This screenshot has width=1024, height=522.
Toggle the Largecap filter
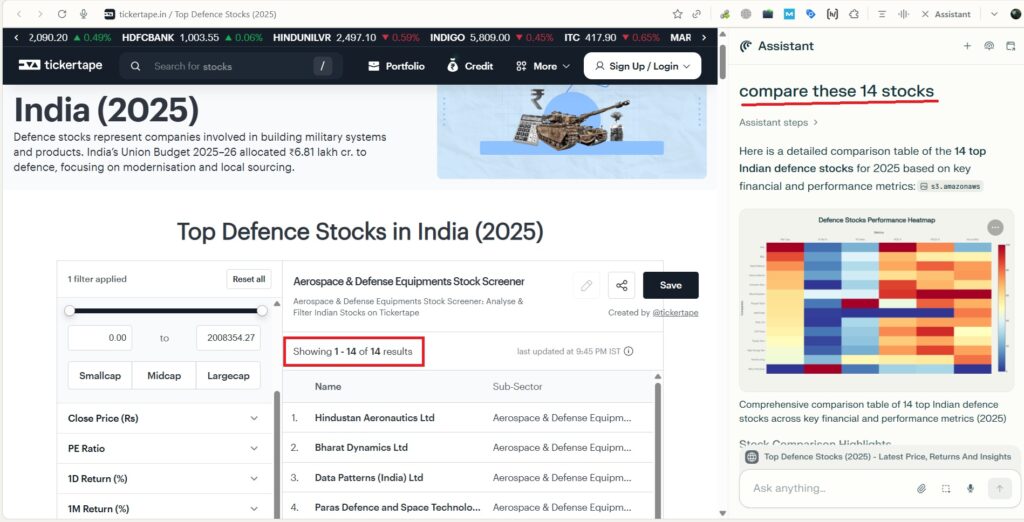click(x=229, y=375)
